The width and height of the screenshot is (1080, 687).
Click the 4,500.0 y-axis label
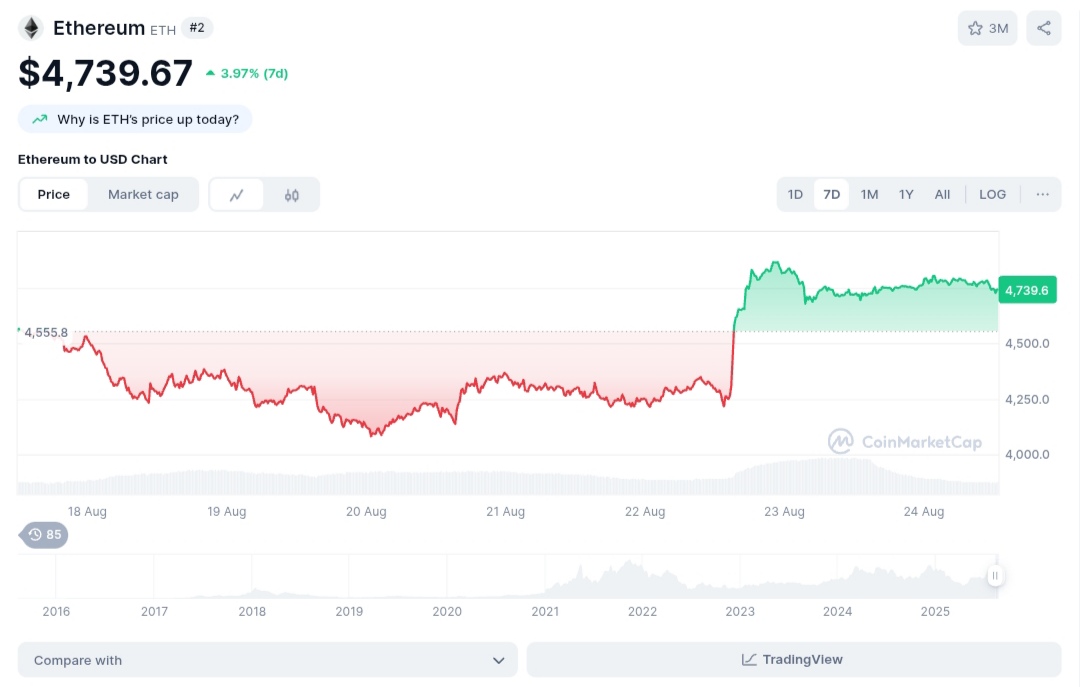coord(1027,343)
